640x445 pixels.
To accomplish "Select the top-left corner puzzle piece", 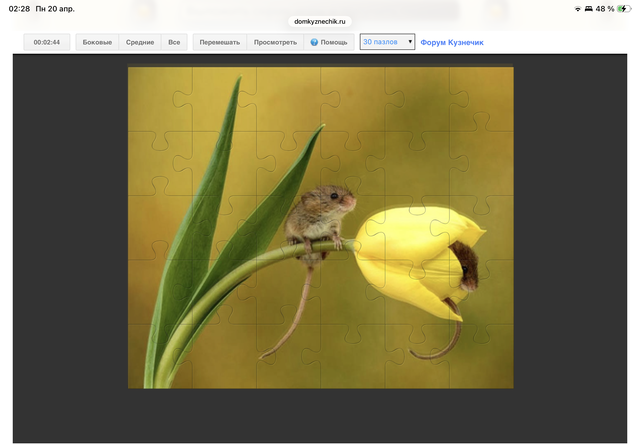I will [158, 98].
